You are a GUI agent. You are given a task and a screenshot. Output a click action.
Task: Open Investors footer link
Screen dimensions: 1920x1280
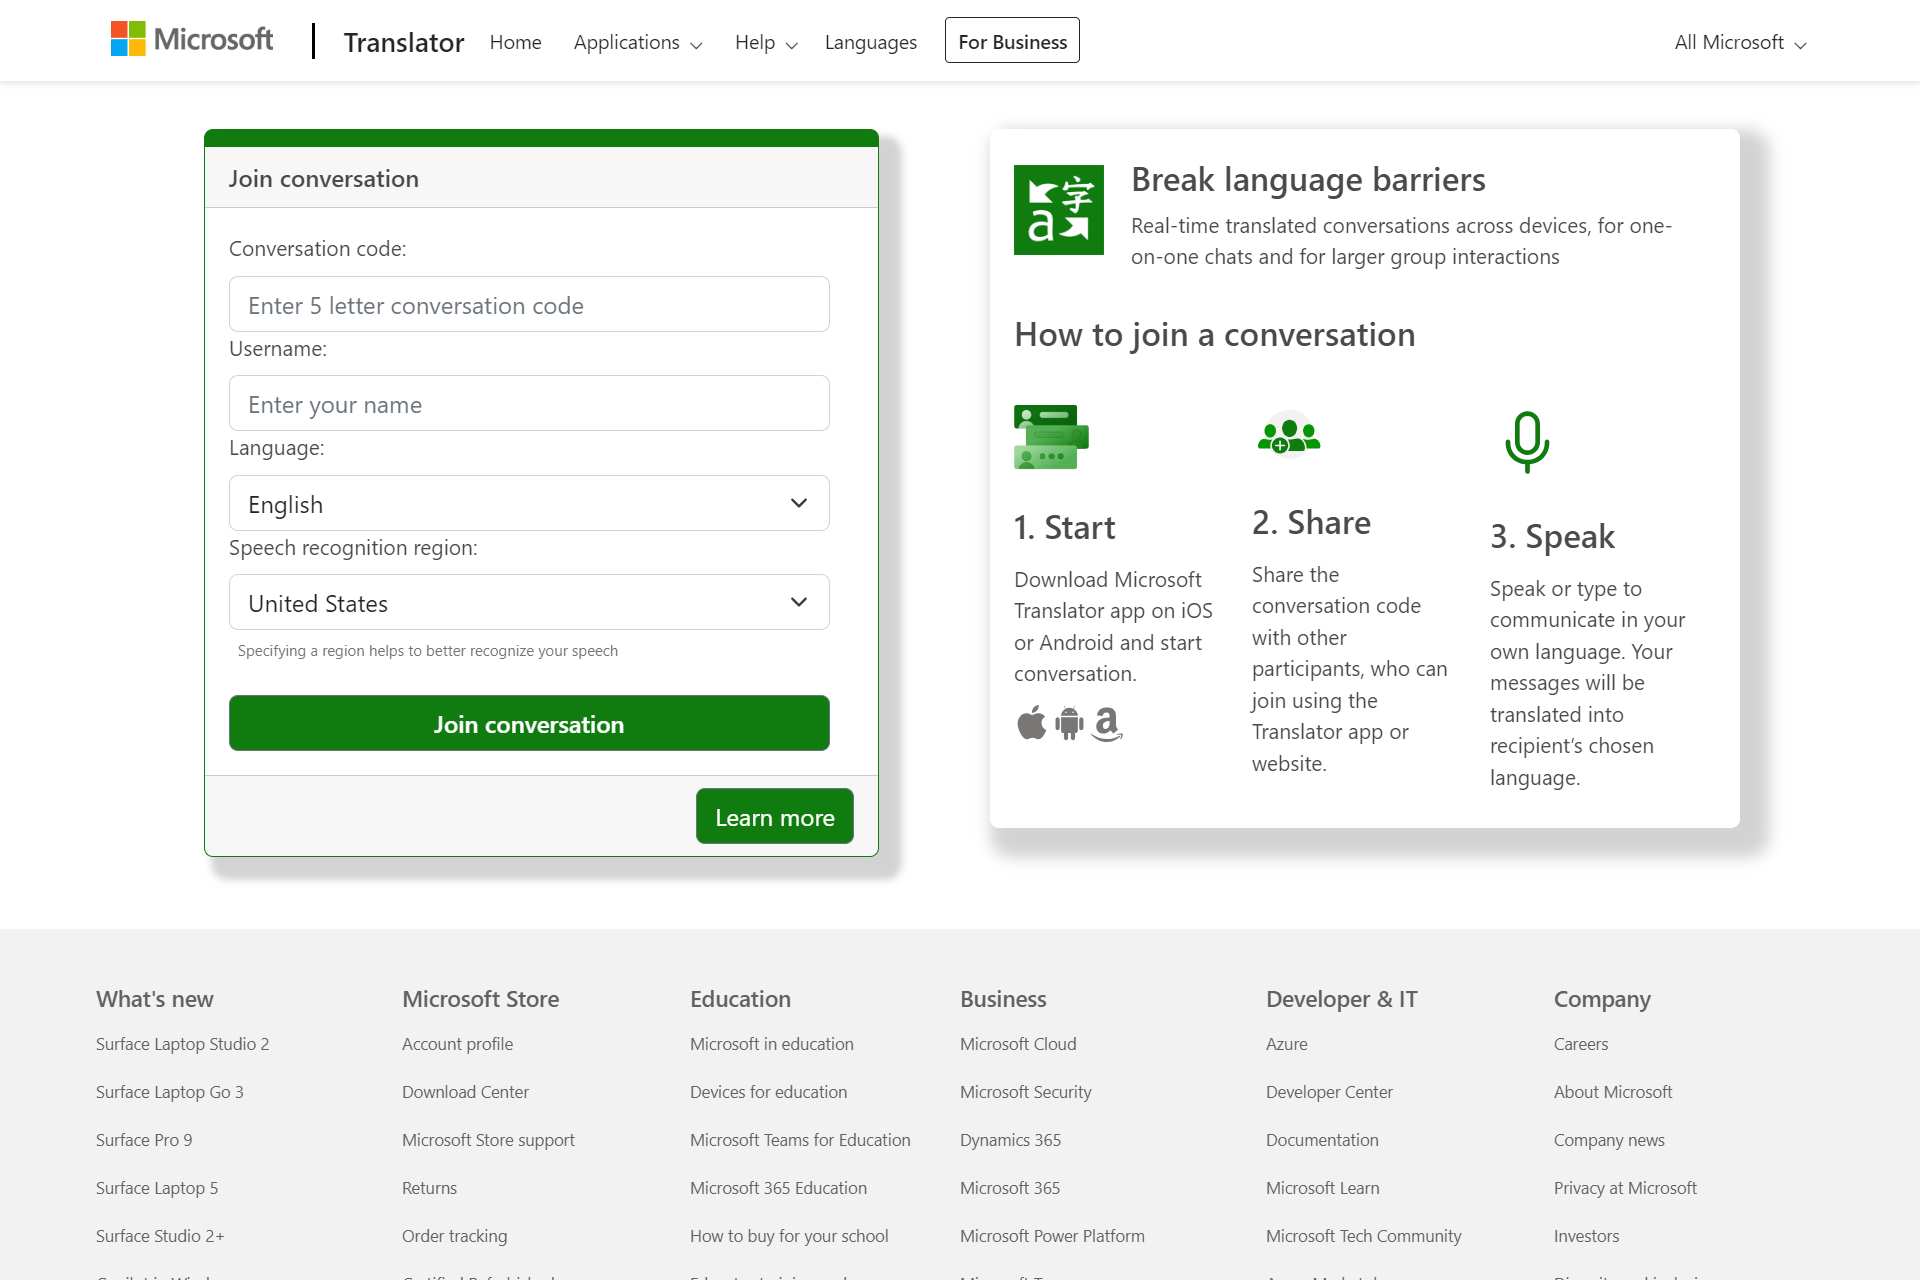point(1586,1236)
